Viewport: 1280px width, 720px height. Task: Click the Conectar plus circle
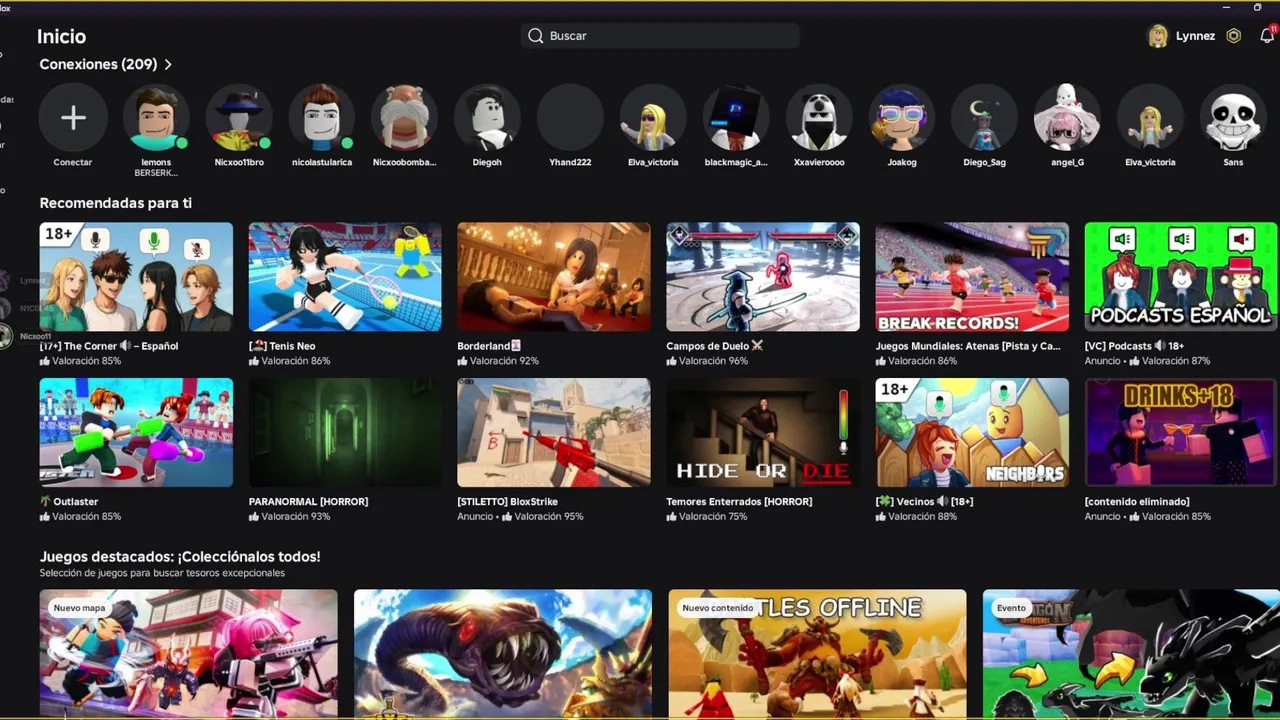coord(73,118)
